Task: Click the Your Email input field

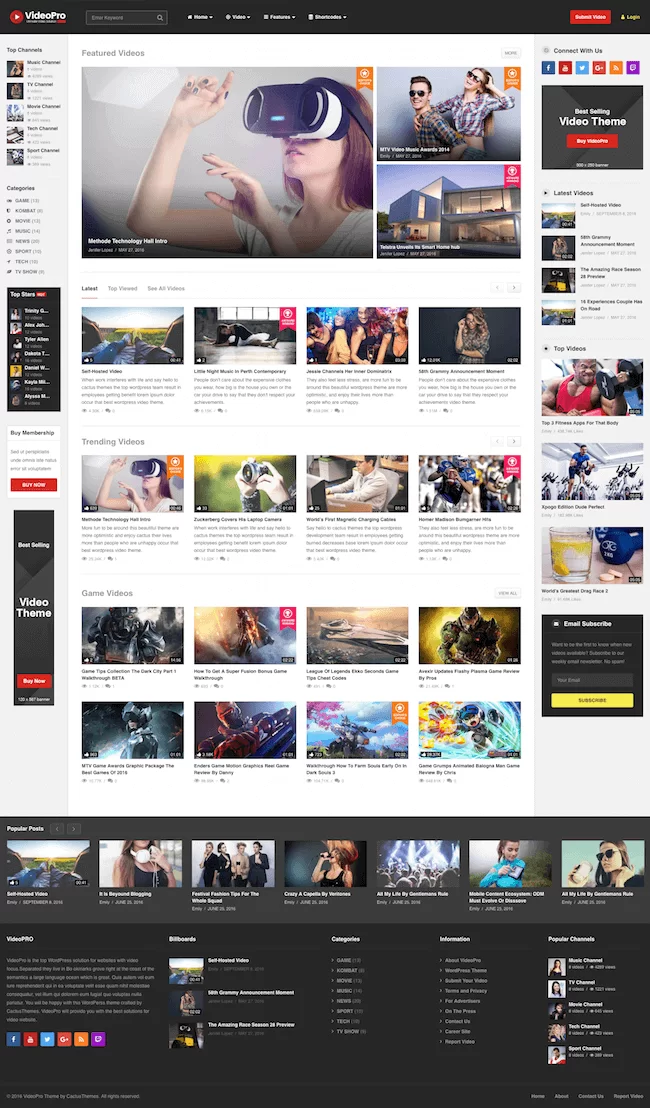Action: point(592,680)
